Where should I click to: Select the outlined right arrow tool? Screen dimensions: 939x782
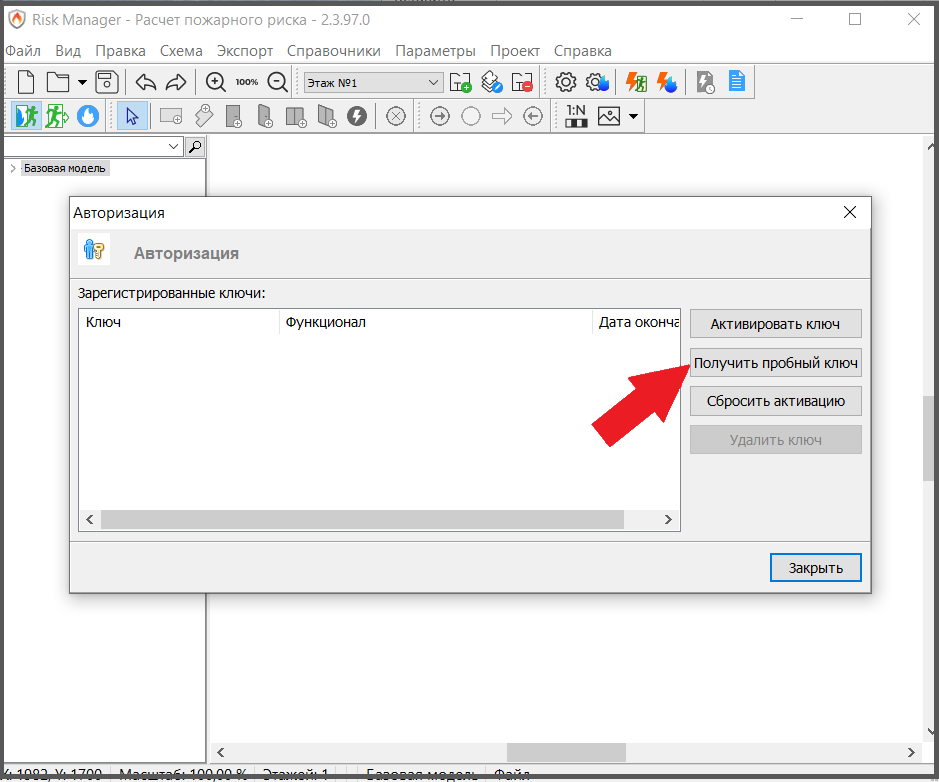pos(502,116)
